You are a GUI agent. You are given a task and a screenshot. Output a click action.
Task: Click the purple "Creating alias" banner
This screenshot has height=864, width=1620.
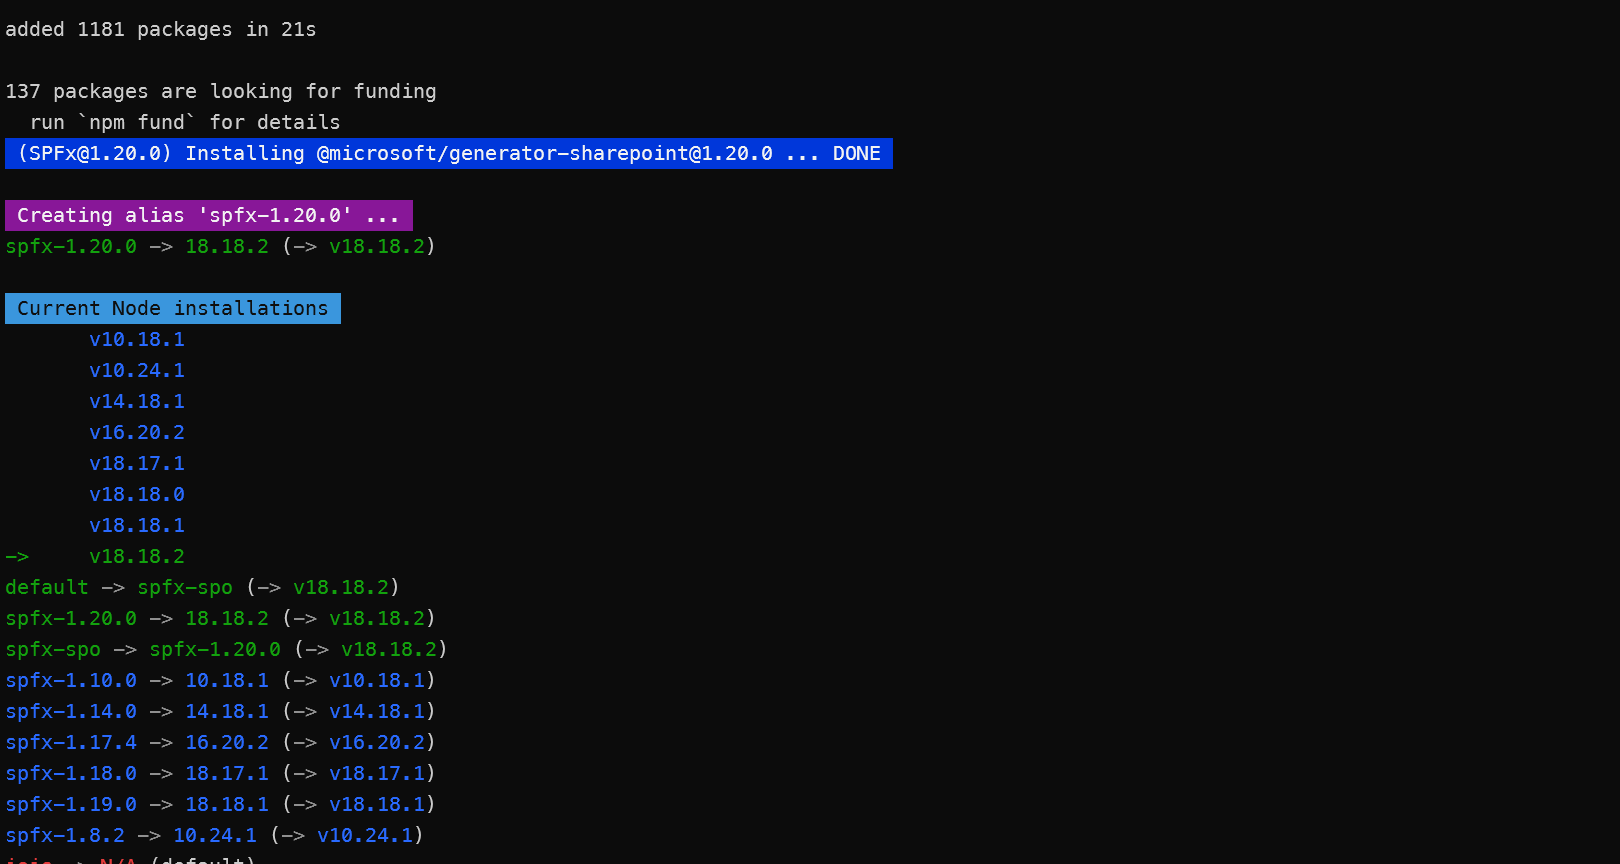(x=208, y=216)
